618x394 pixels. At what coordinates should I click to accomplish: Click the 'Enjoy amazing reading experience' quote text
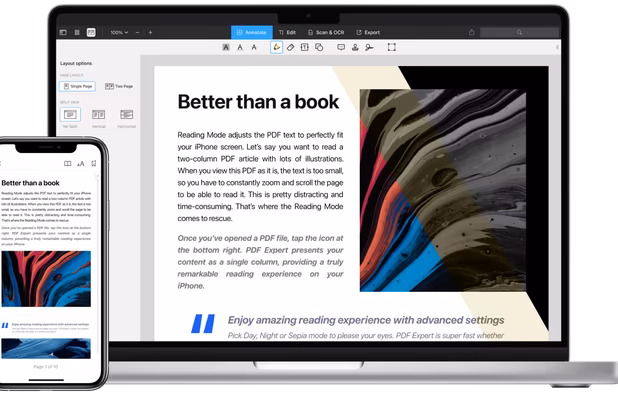coord(366,320)
